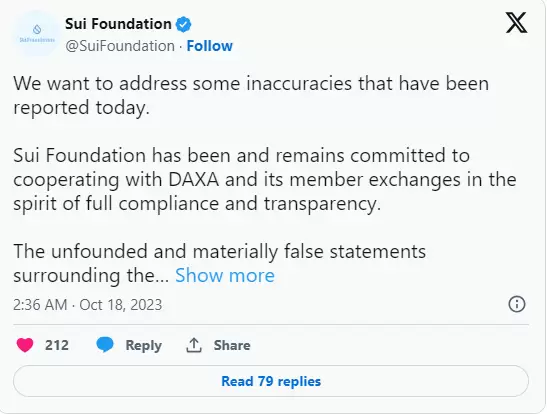Click the Share text label

click(232, 345)
